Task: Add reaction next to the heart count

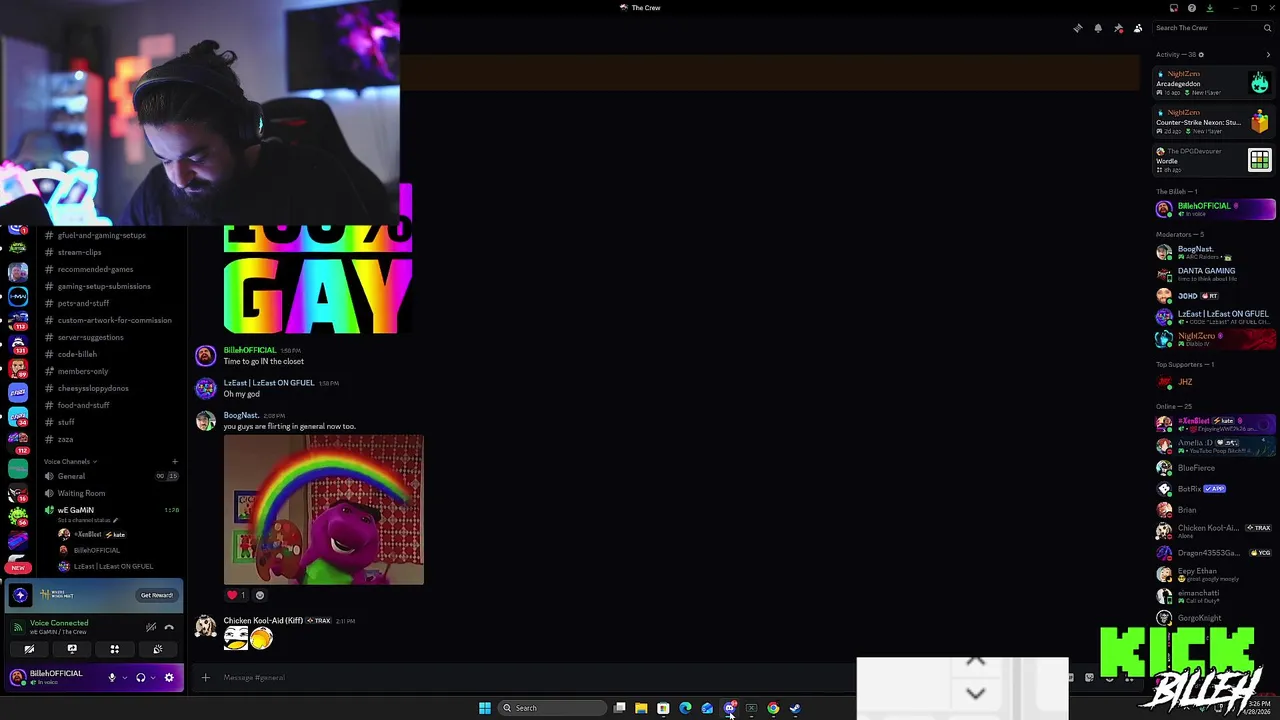Action: [260, 595]
